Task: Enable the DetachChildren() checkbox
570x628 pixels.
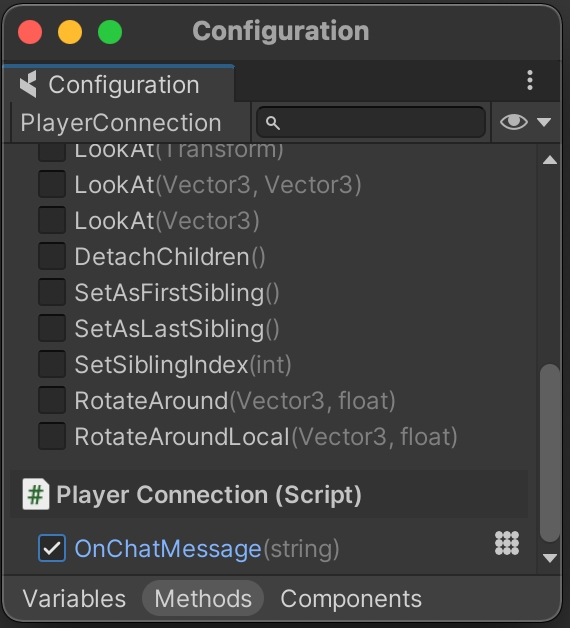Action: (x=52, y=256)
